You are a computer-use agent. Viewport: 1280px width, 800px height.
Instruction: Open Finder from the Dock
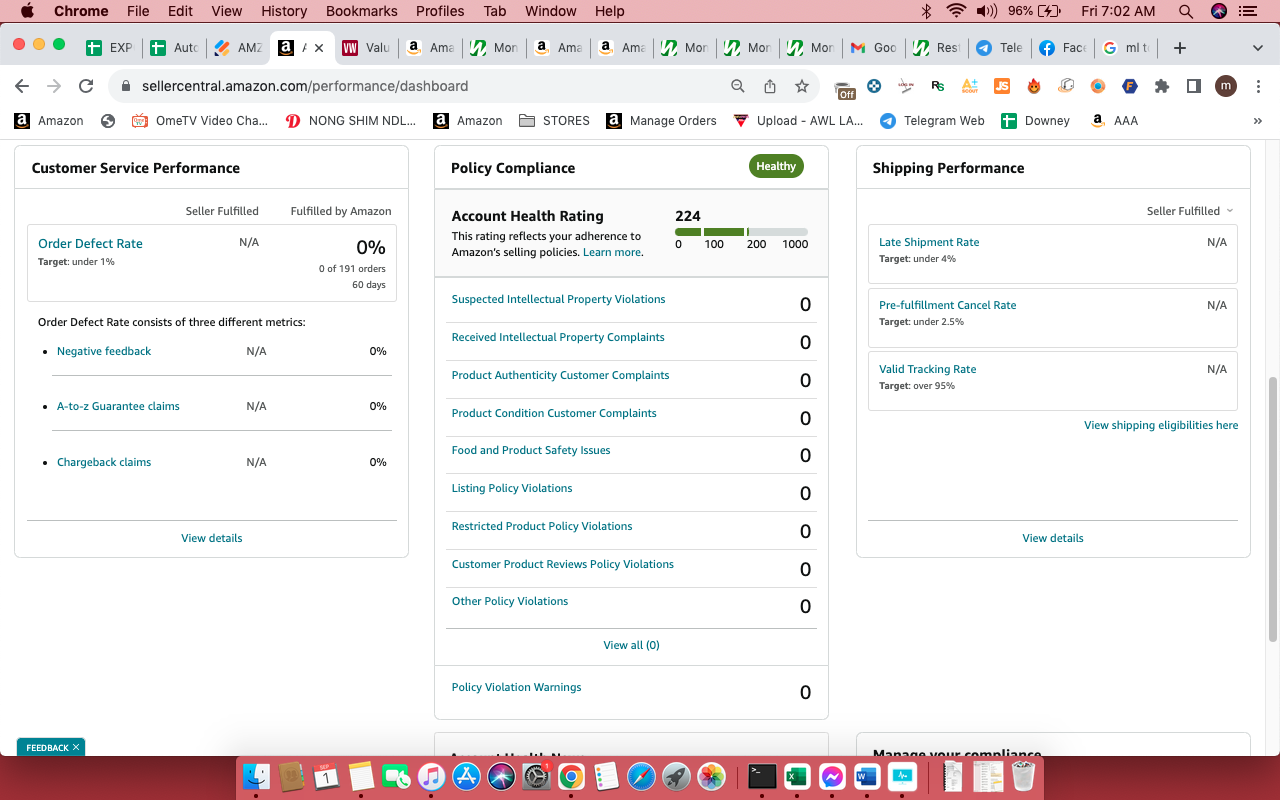tap(257, 776)
